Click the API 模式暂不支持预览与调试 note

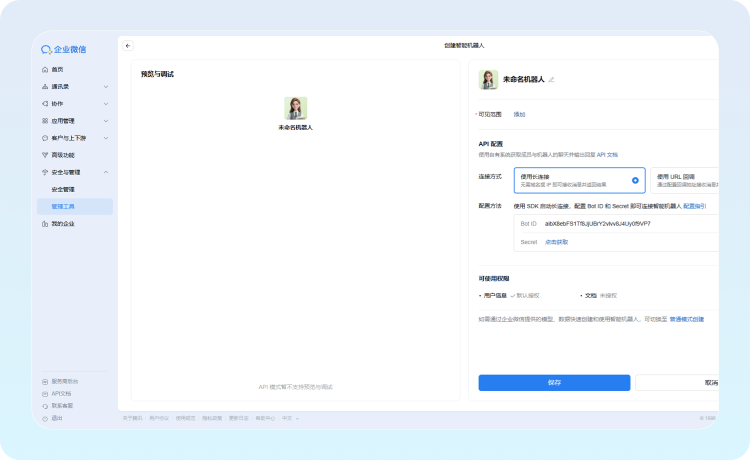click(x=296, y=387)
